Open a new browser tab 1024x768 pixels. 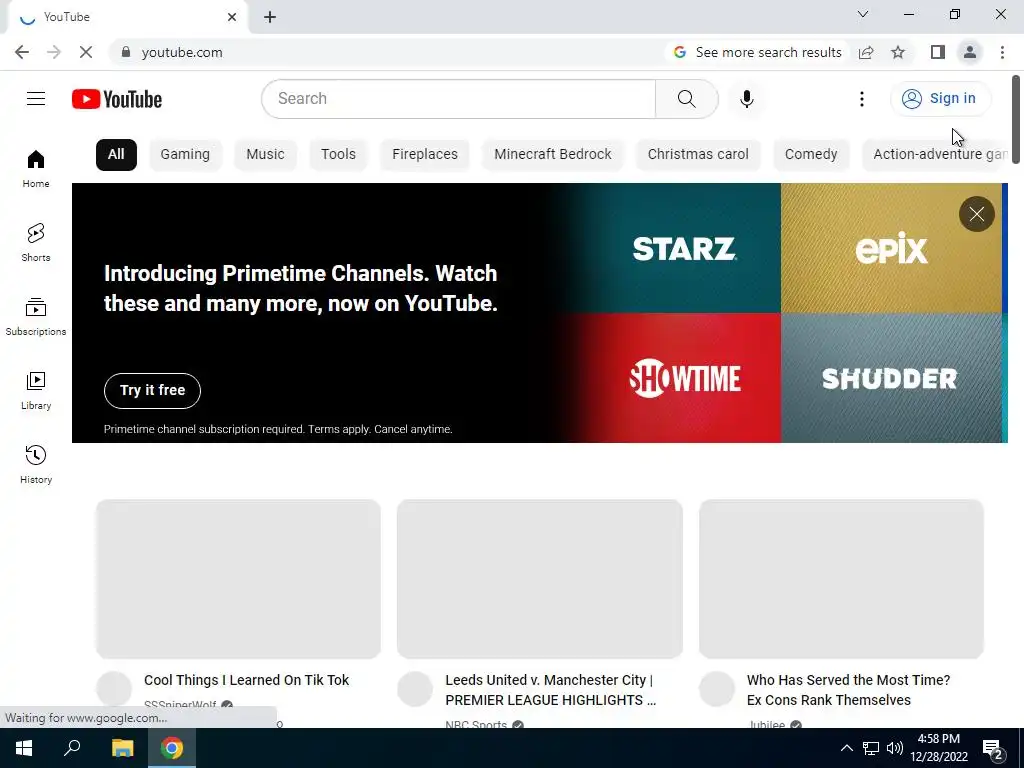(x=270, y=17)
